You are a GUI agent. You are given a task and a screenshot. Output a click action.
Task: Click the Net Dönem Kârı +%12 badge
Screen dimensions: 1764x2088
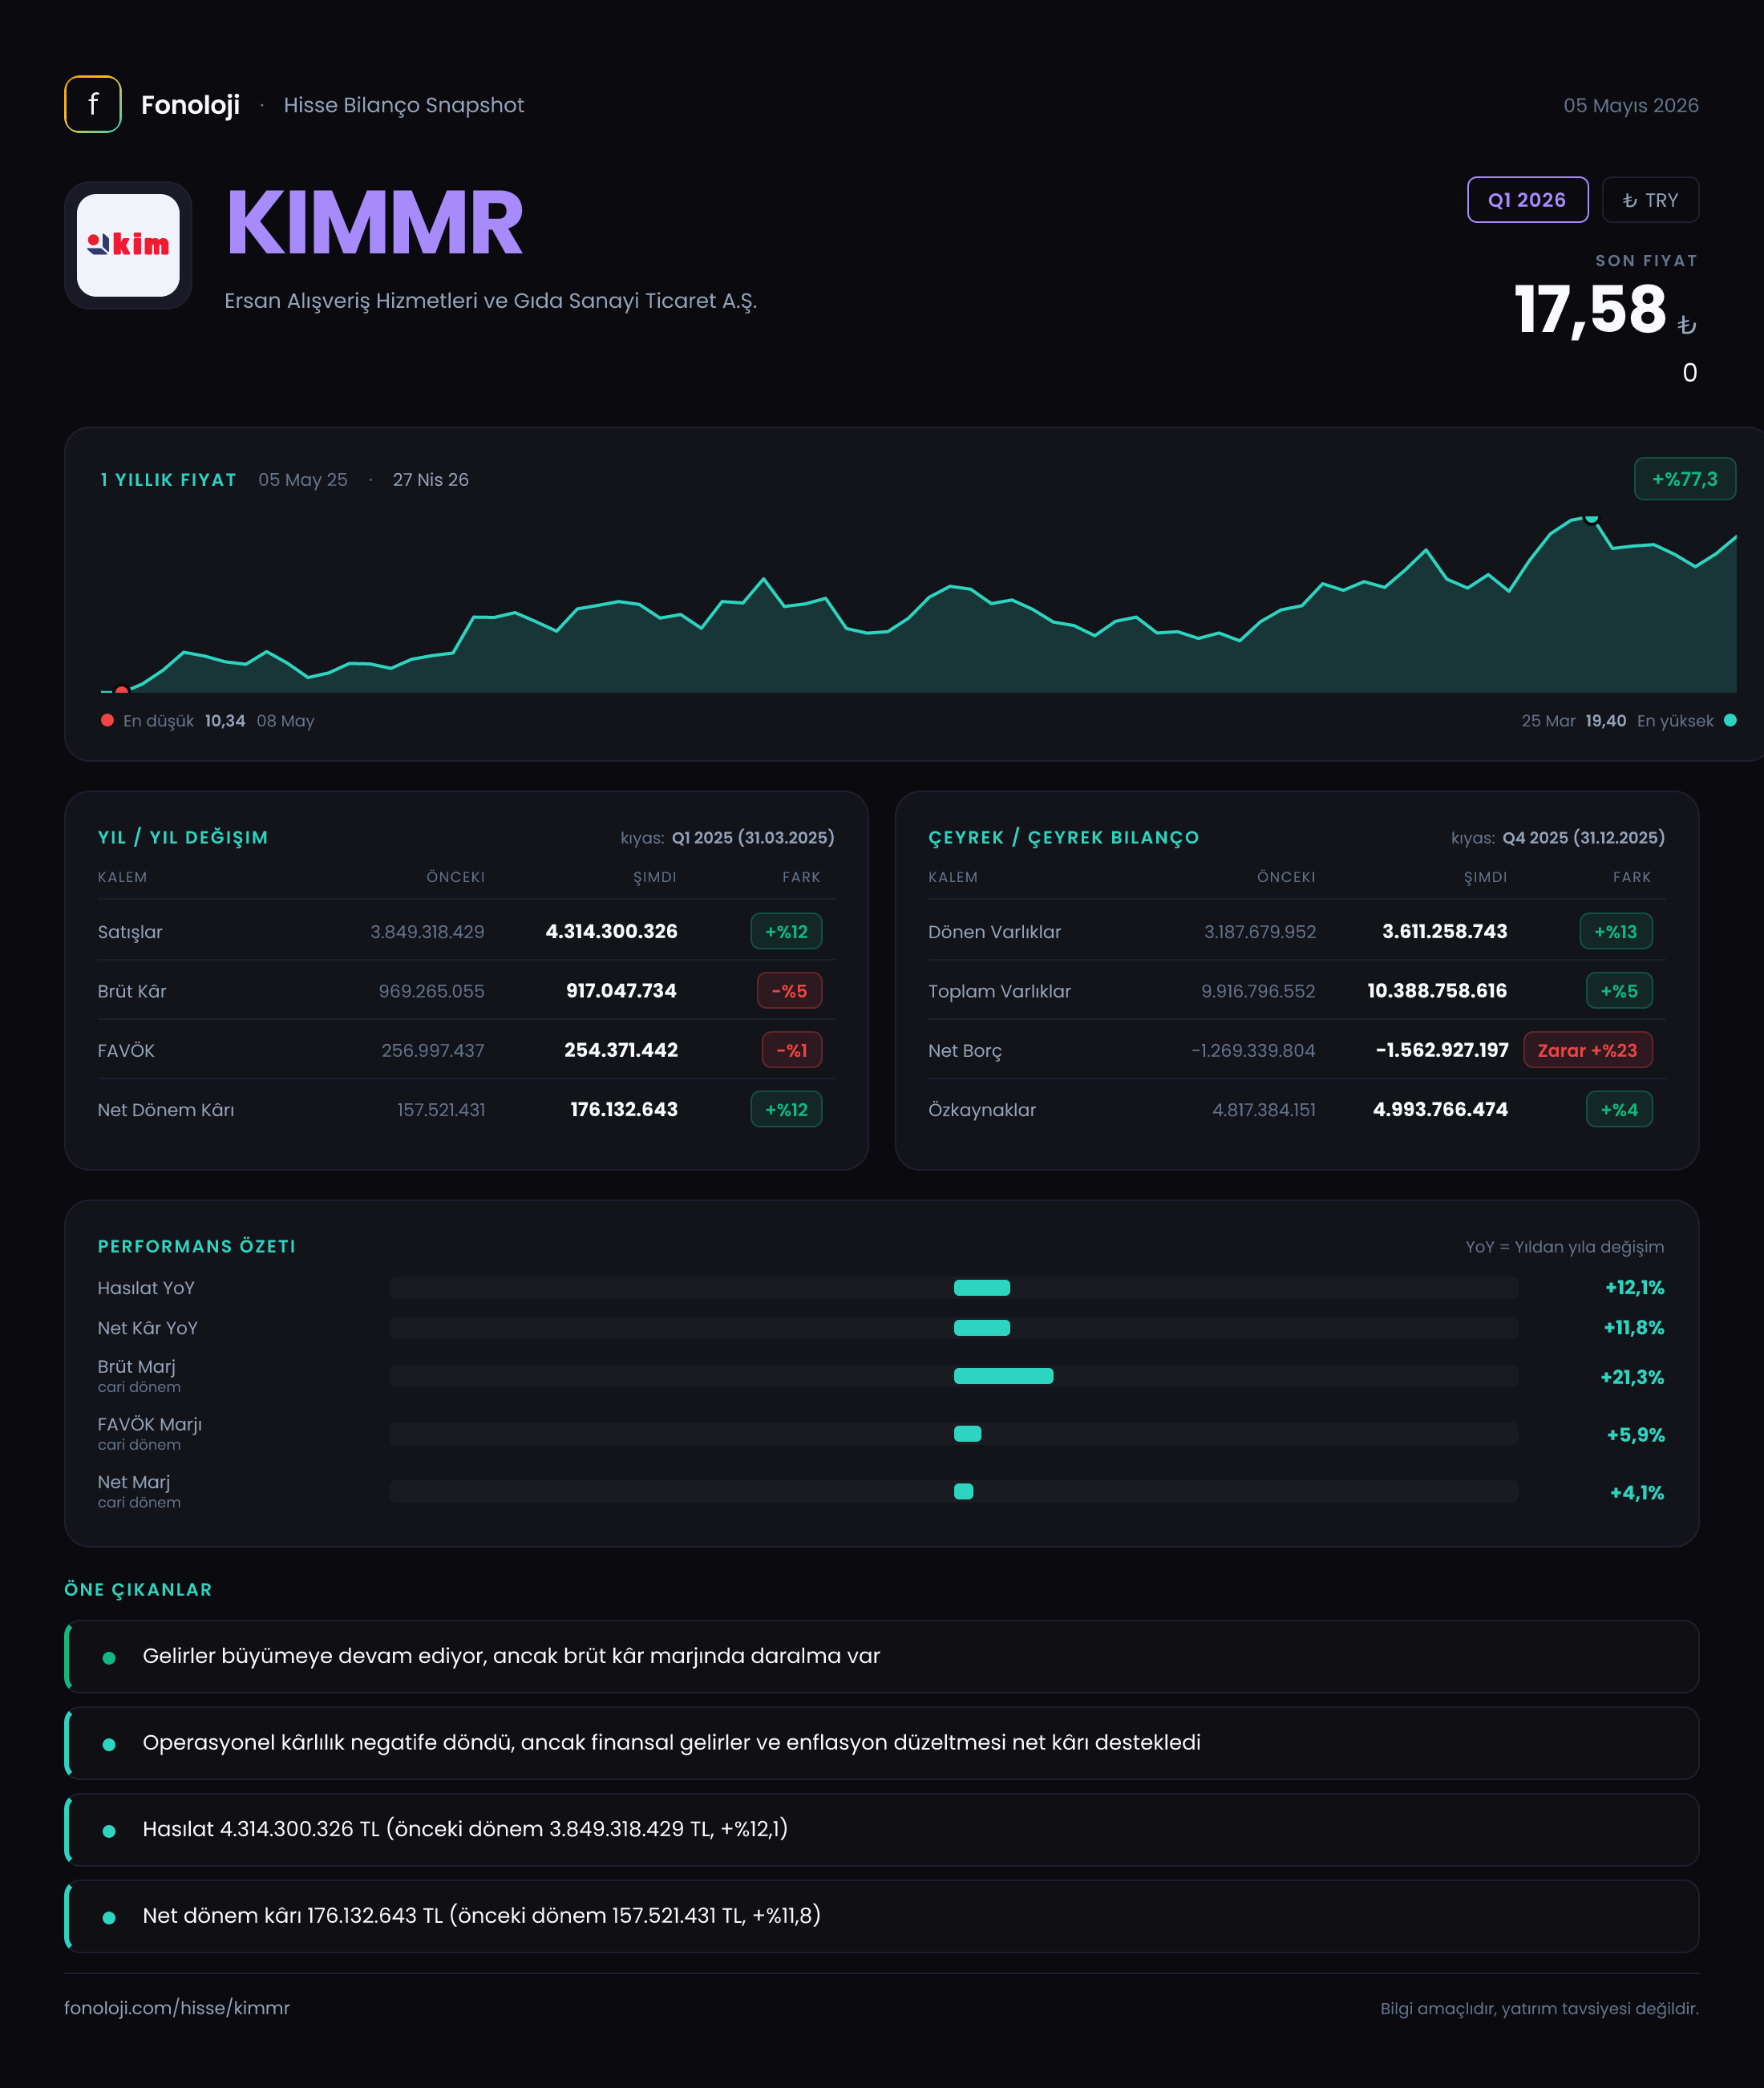(x=786, y=1109)
